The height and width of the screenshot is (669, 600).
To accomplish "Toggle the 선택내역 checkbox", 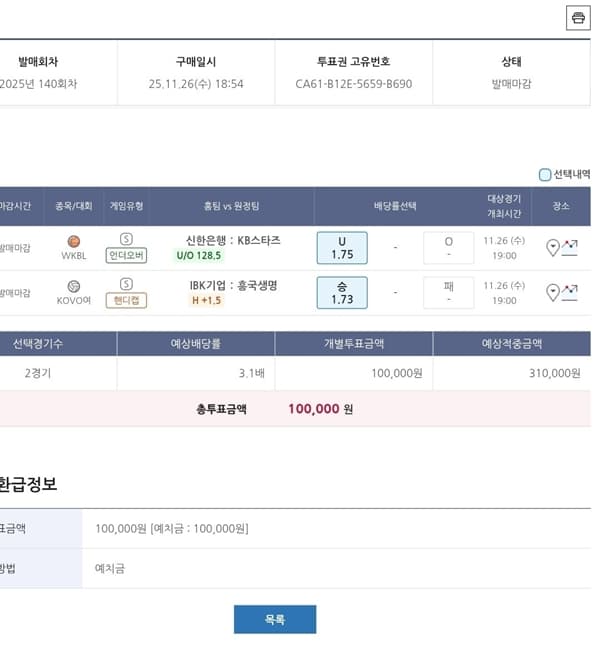I will (545, 174).
